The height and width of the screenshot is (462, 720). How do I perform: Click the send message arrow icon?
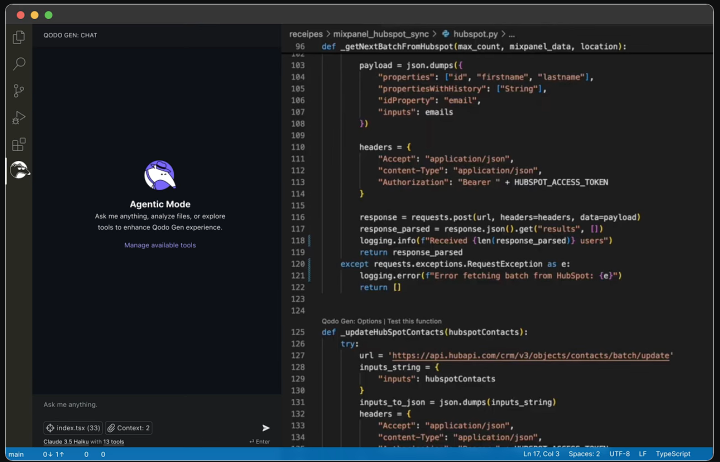pyautogui.click(x=266, y=428)
